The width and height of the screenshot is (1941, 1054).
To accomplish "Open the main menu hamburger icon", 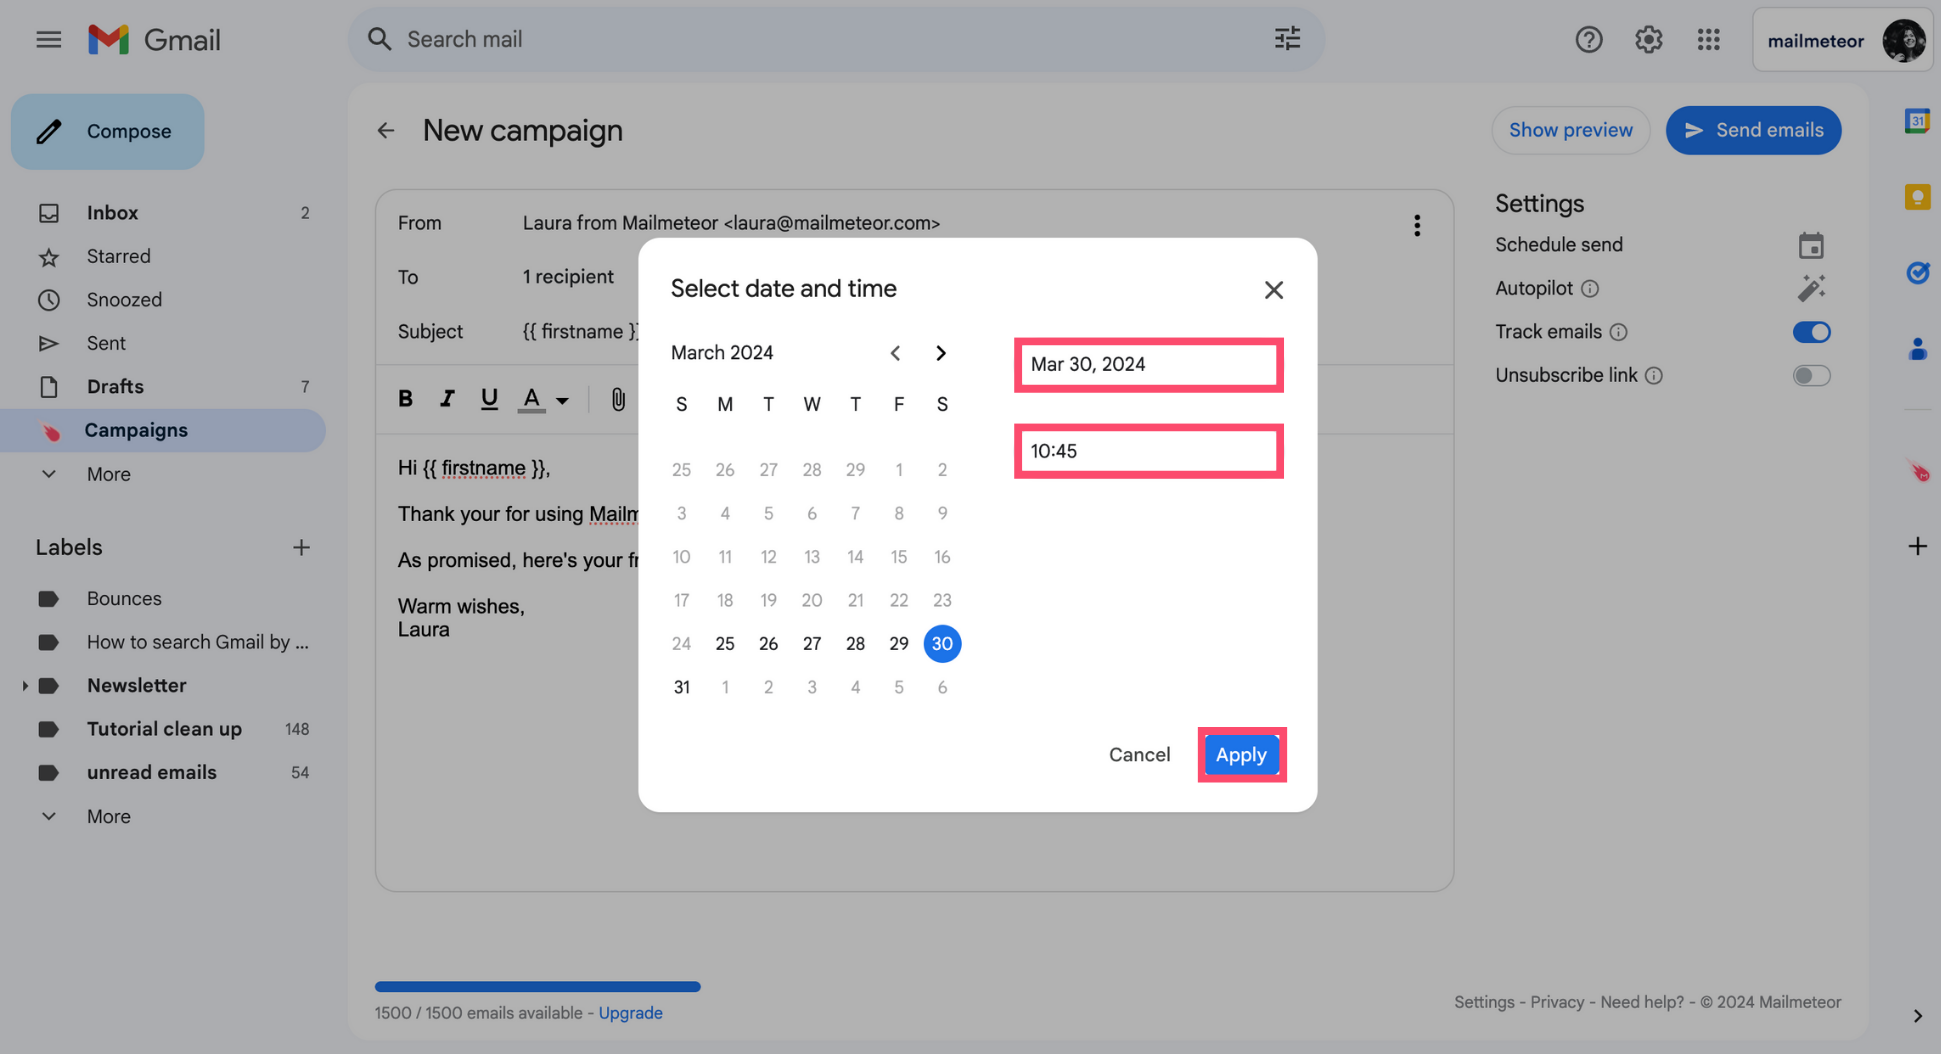I will 48,39.
